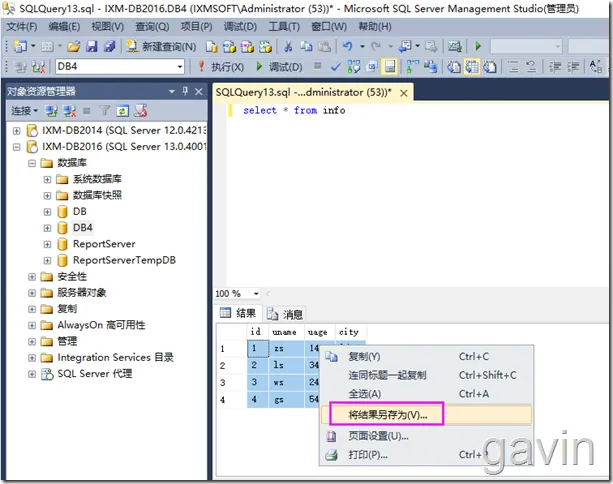Click the Connect Object Explorer icon
Image resolution: width=613 pixels, height=484 pixels.
52,111
